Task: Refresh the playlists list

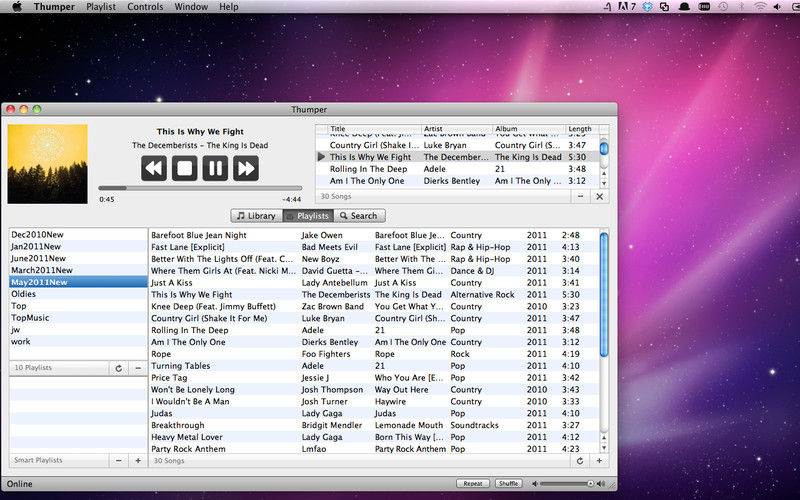Action: coord(119,368)
